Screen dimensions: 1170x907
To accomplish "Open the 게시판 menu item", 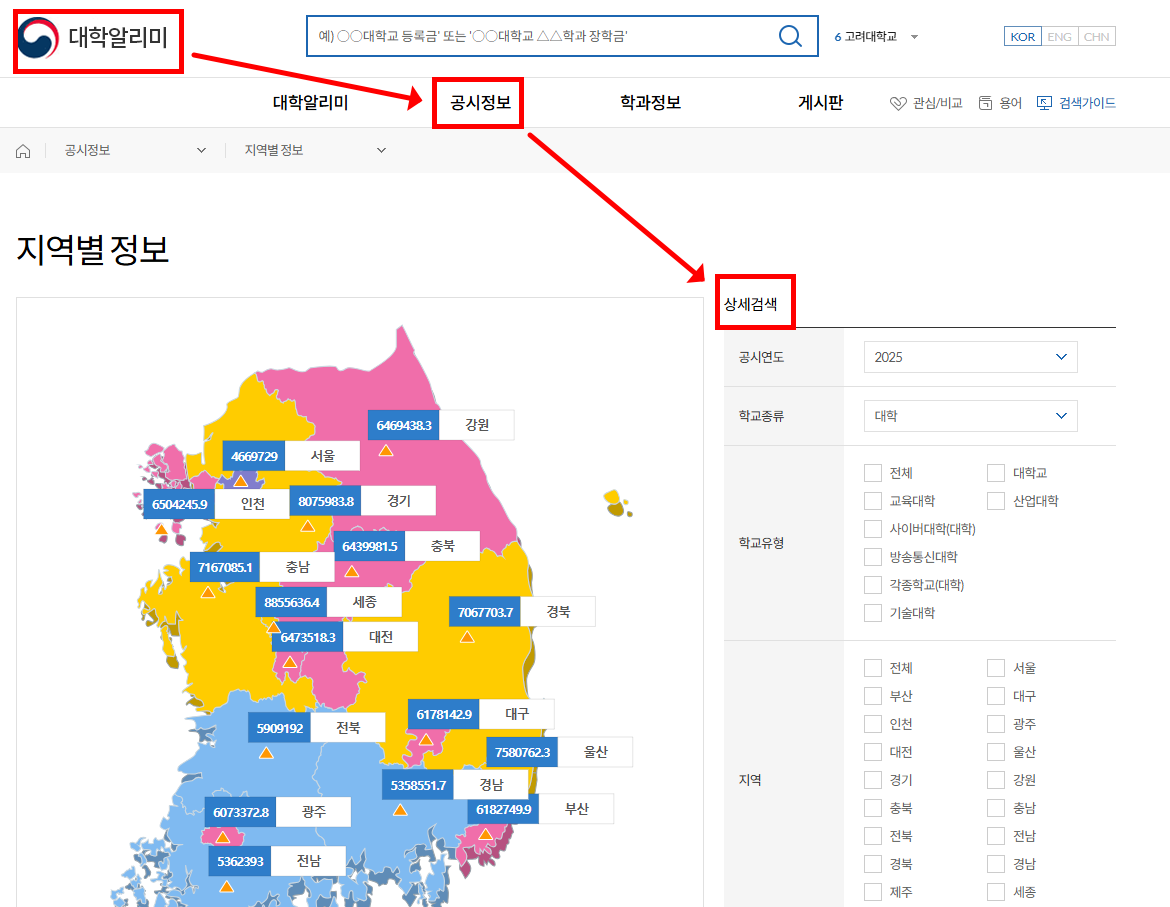I will 820,103.
